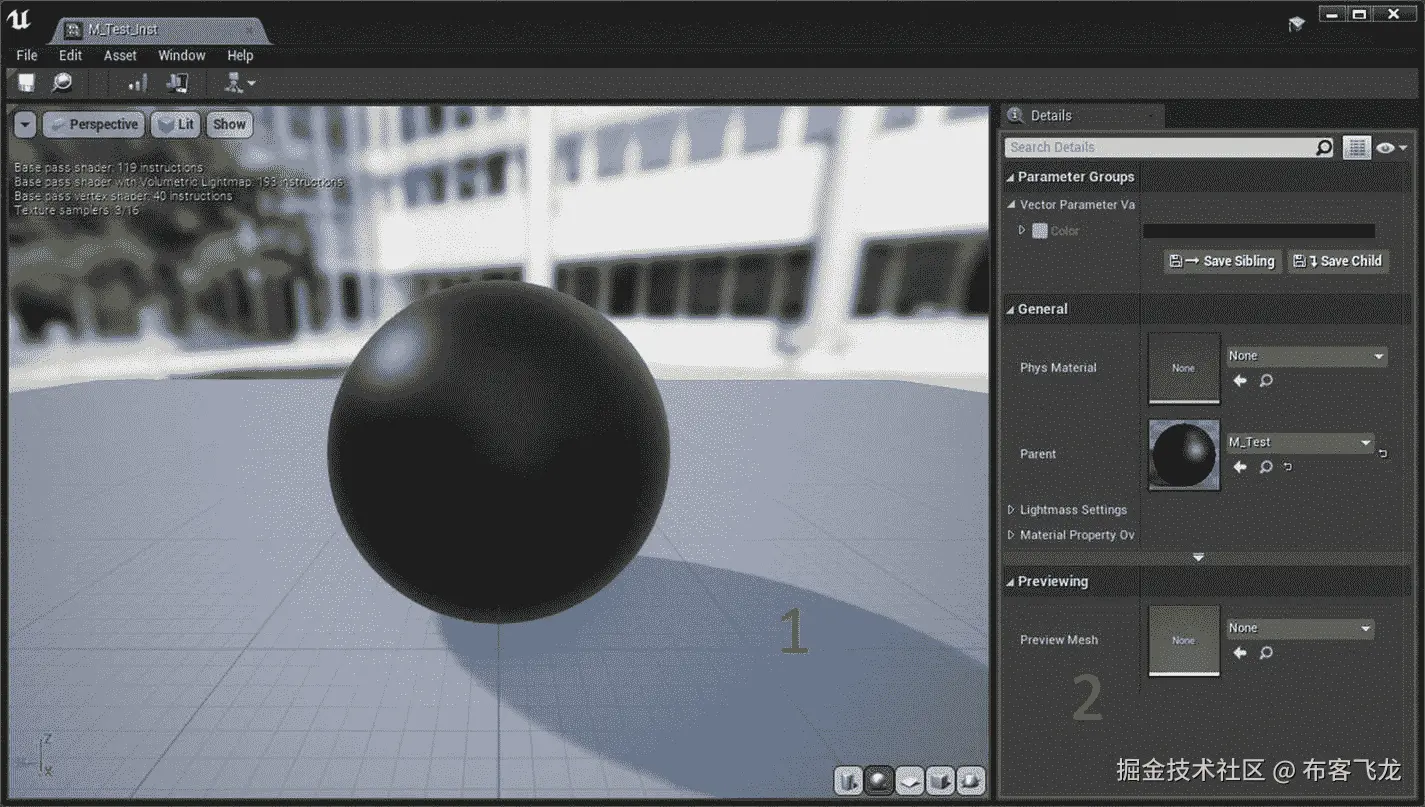Click the Save asset toolbar icon
The height and width of the screenshot is (807, 1425).
point(27,83)
